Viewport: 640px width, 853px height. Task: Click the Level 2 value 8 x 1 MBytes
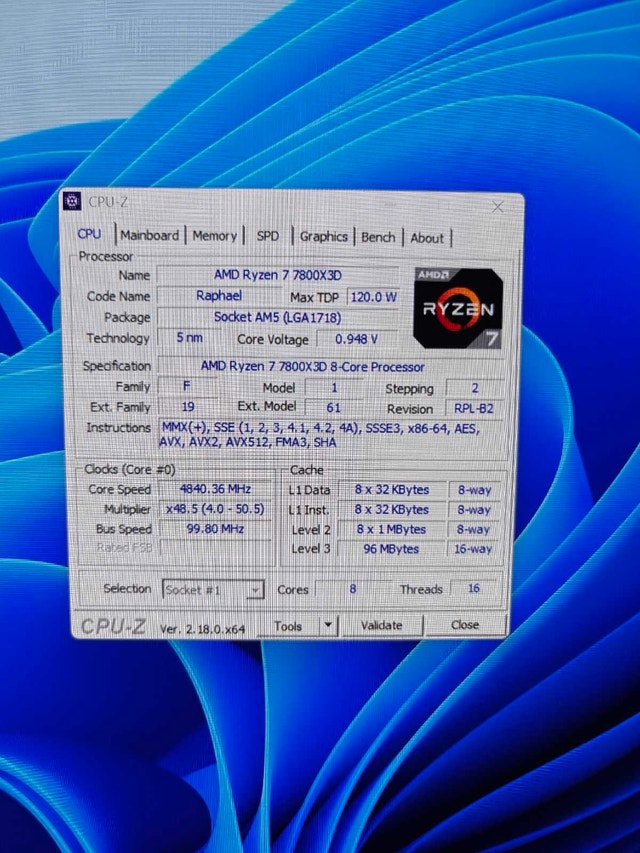click(391, 529)
